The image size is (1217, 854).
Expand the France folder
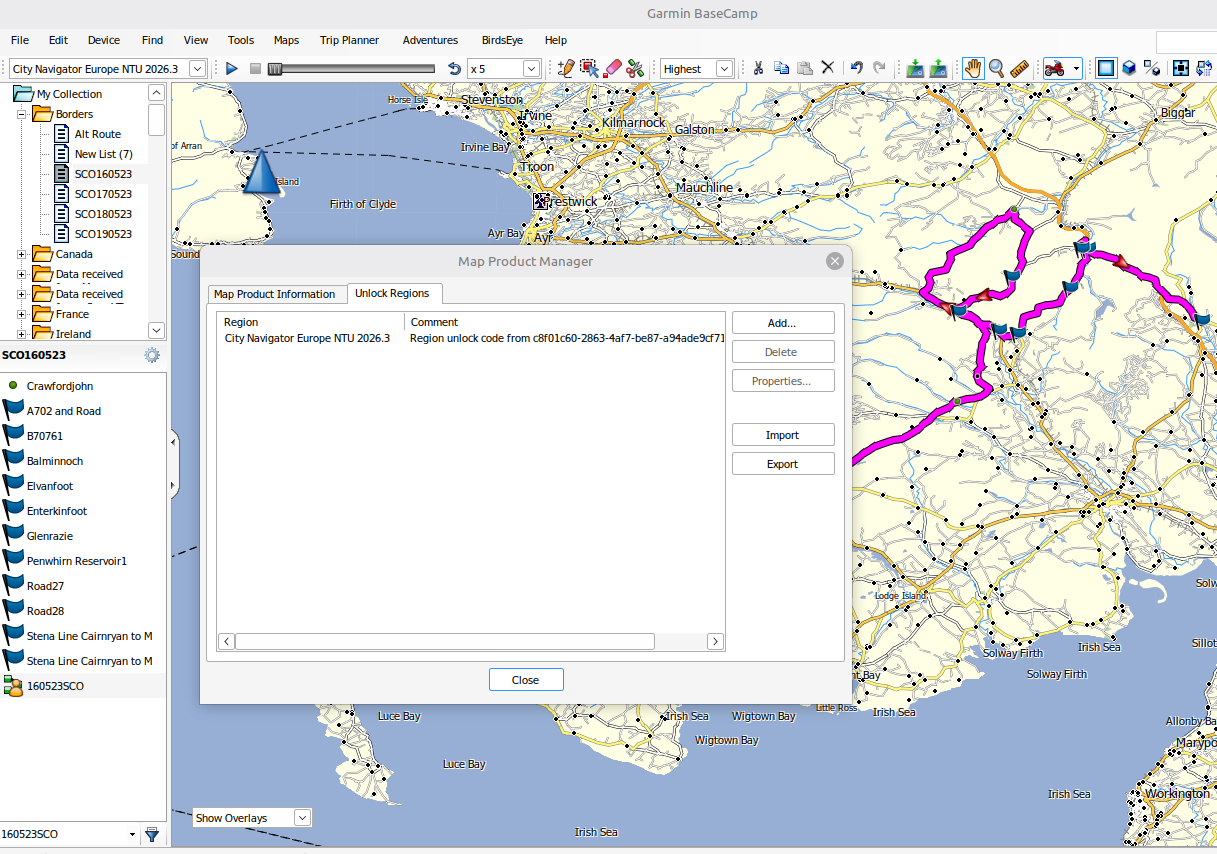click(21, 314)
